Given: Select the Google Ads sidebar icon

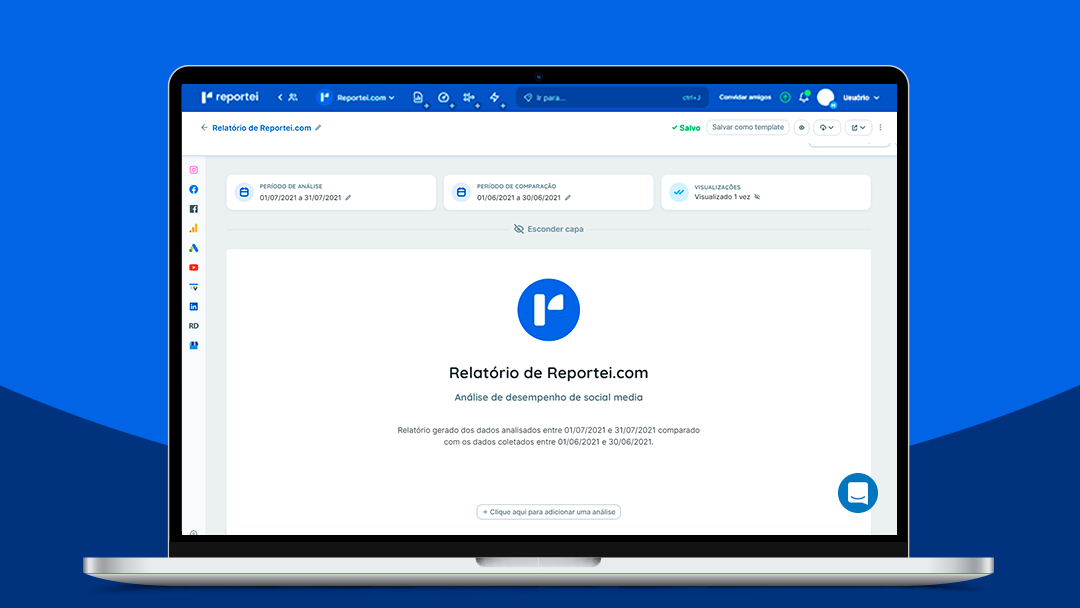Looking at the screenshot, I should click(194, 248).
